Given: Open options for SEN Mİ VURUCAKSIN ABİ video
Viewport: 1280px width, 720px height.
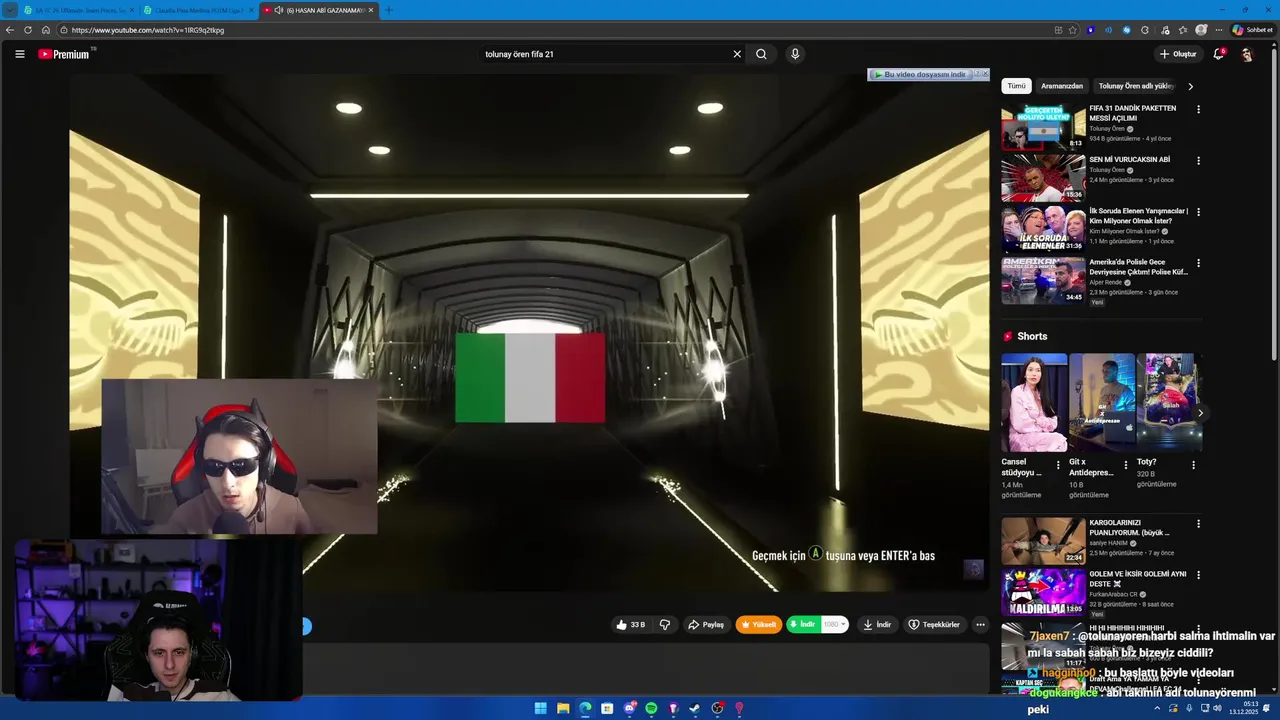Looking at the screenshot, I should [x=1198, y=160].
